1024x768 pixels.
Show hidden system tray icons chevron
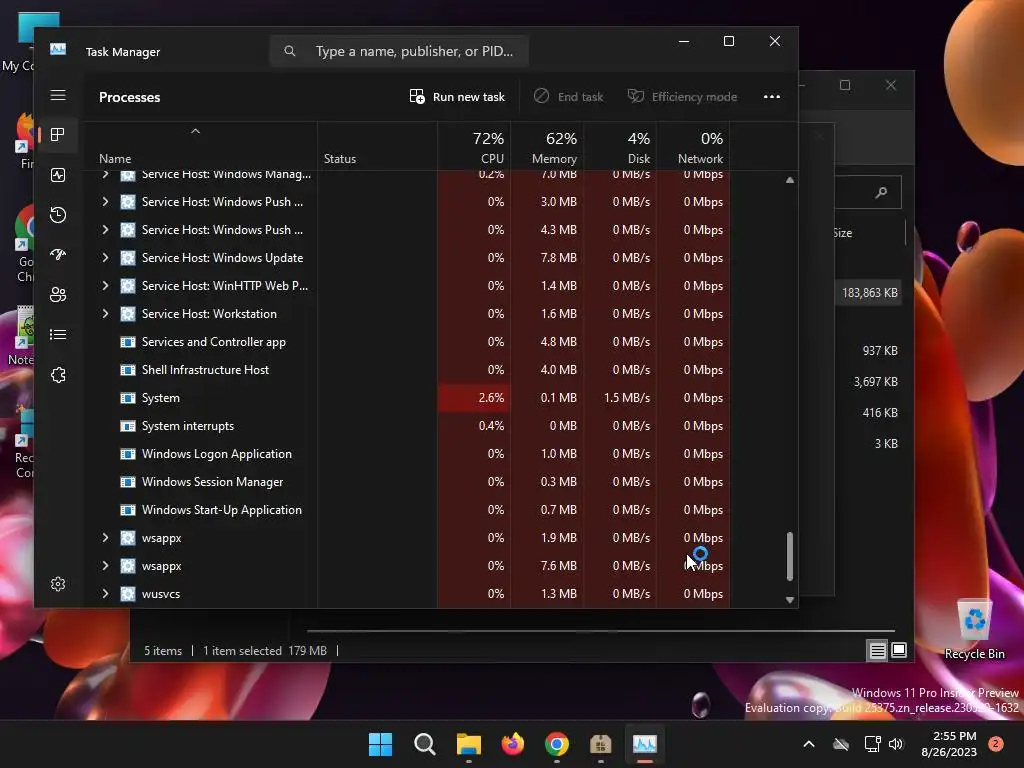[808, 744]
